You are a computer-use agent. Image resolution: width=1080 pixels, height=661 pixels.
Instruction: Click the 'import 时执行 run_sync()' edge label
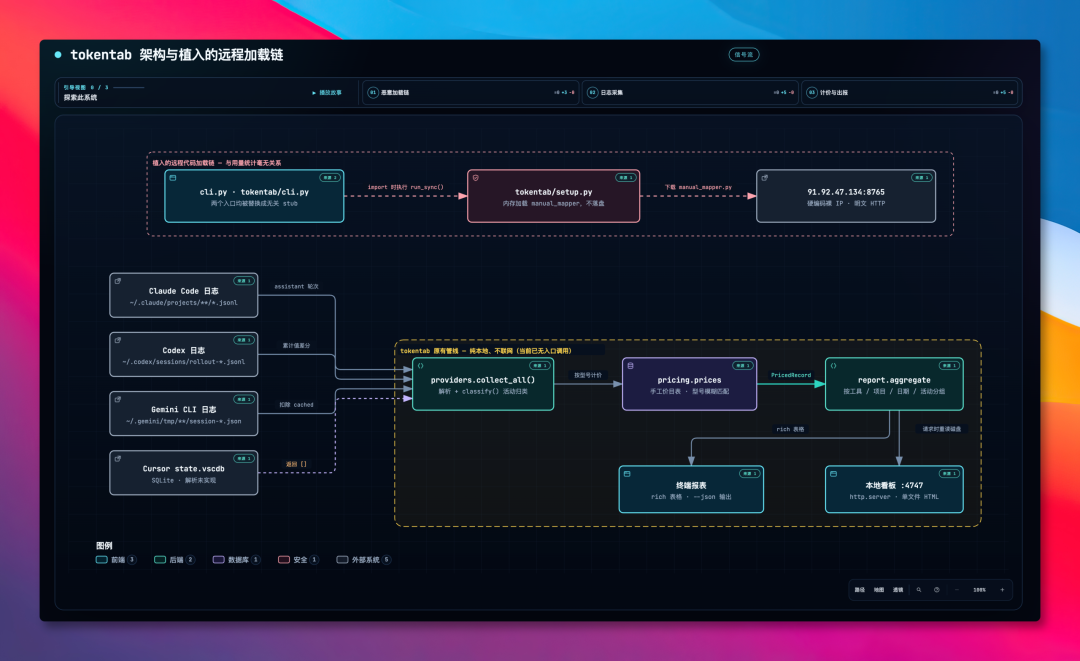(x=406, y=187)
